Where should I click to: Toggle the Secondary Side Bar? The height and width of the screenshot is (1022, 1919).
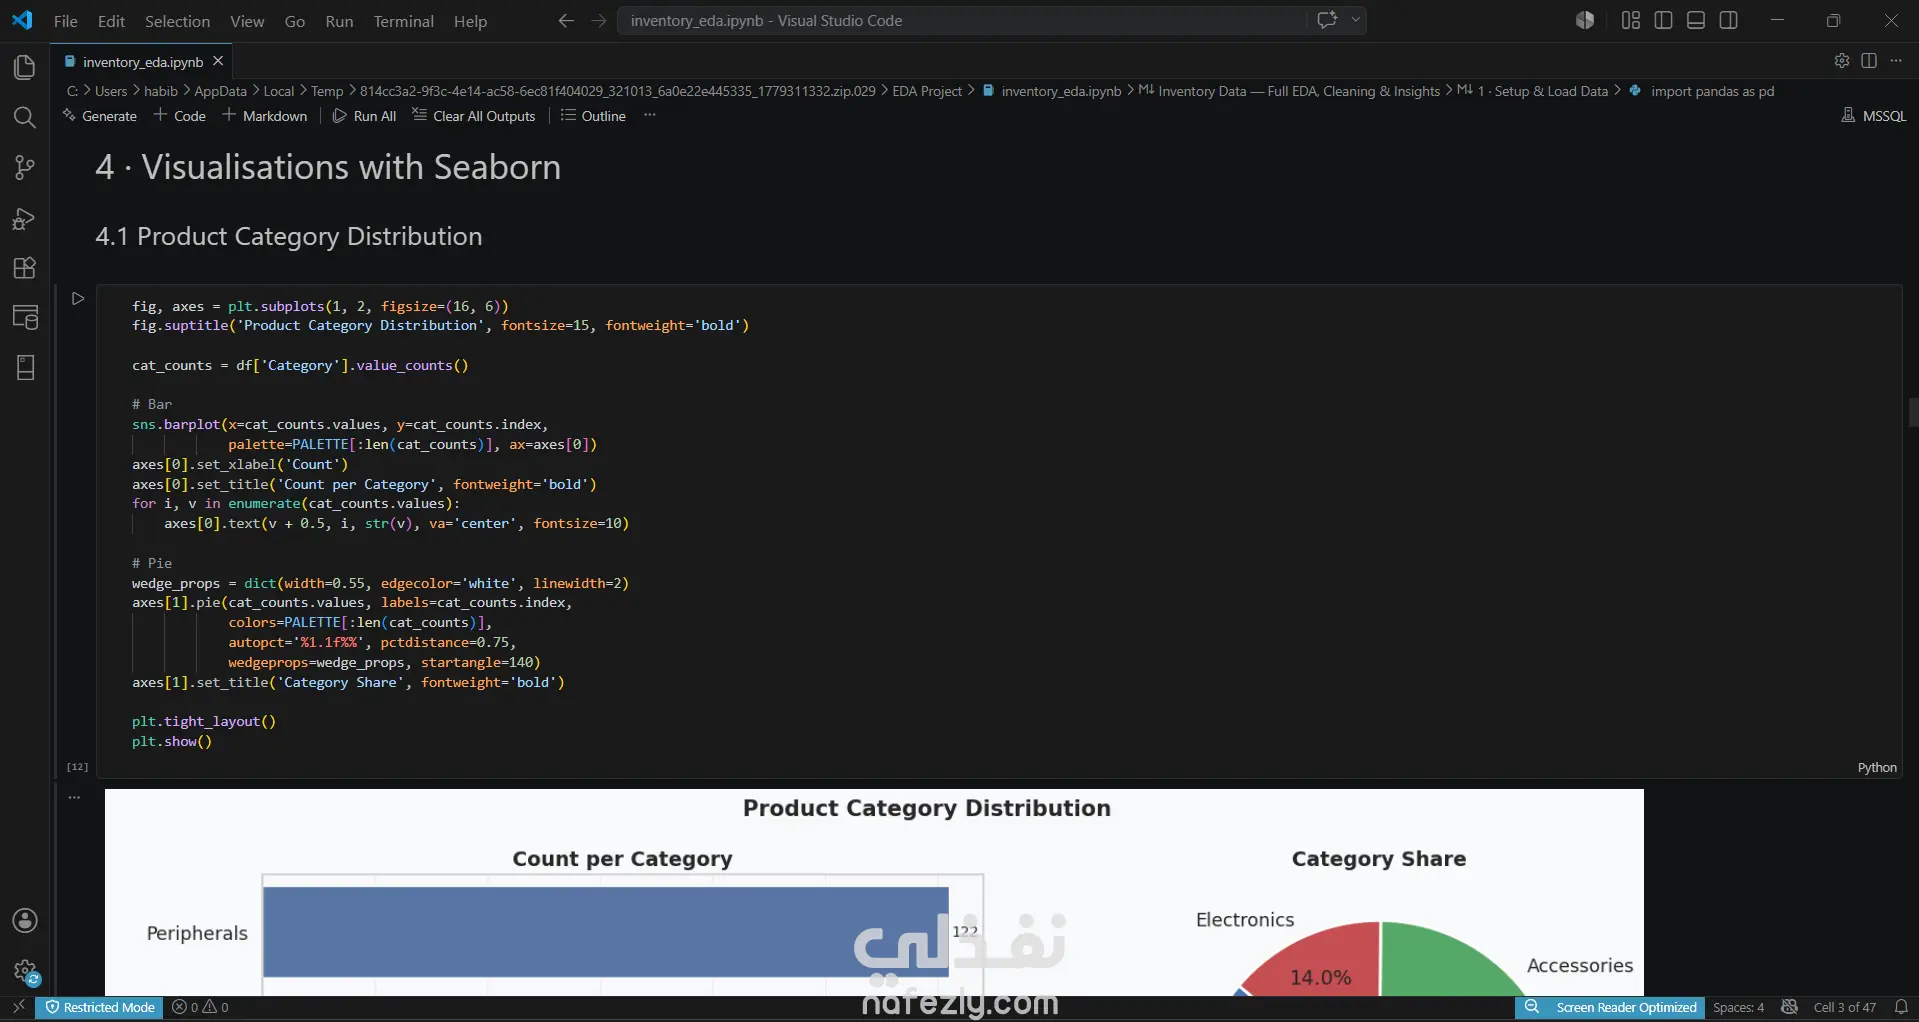click(x=1729, y=20)
